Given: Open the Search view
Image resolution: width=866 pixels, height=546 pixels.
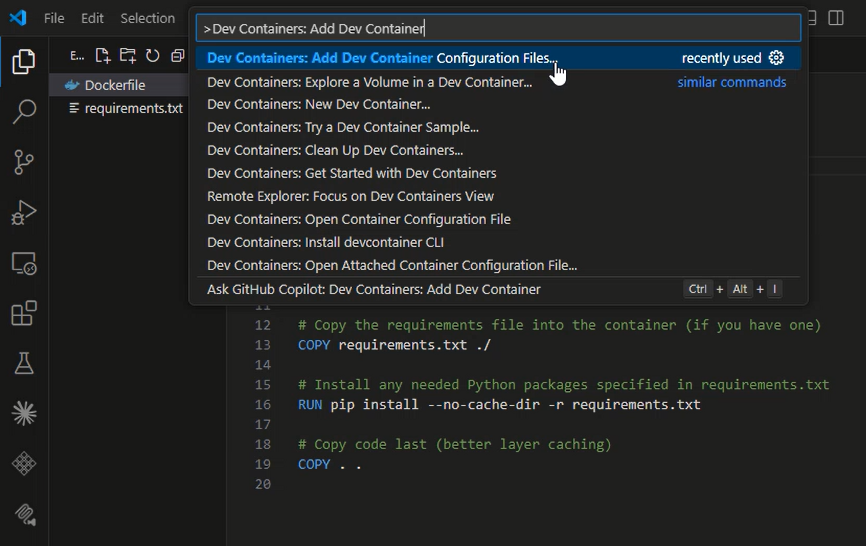Looking at the screenshot, I should pos(24,112).
